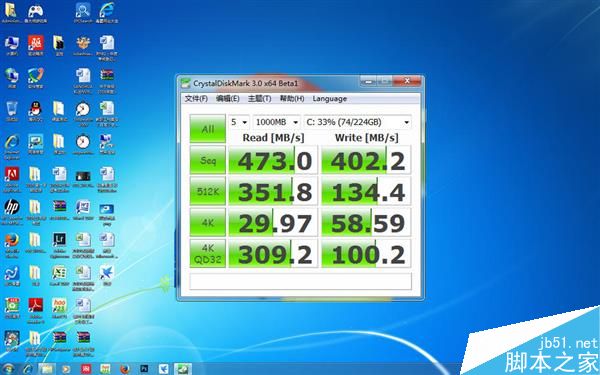Open the 1000MB test size dropdown
This screenshot has height=375, width=600.
[x=277, y=122]
